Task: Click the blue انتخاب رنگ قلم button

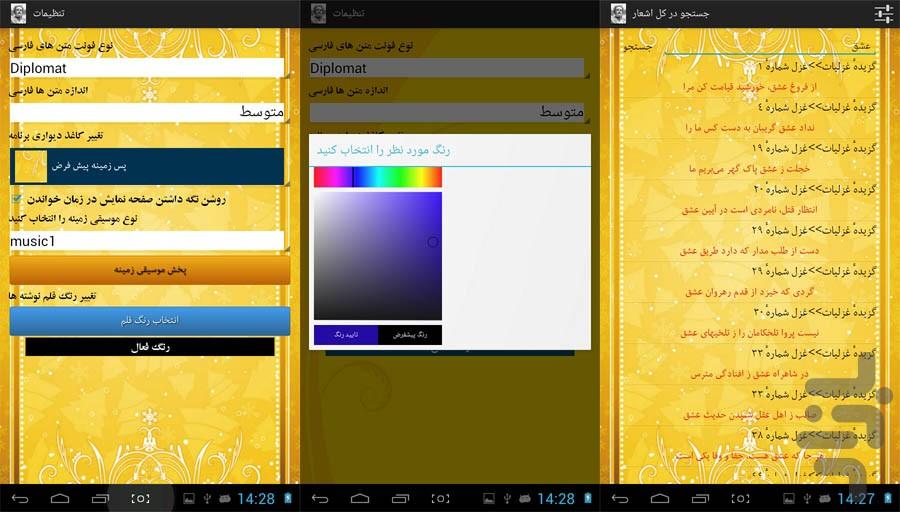Action: point(150,320)
